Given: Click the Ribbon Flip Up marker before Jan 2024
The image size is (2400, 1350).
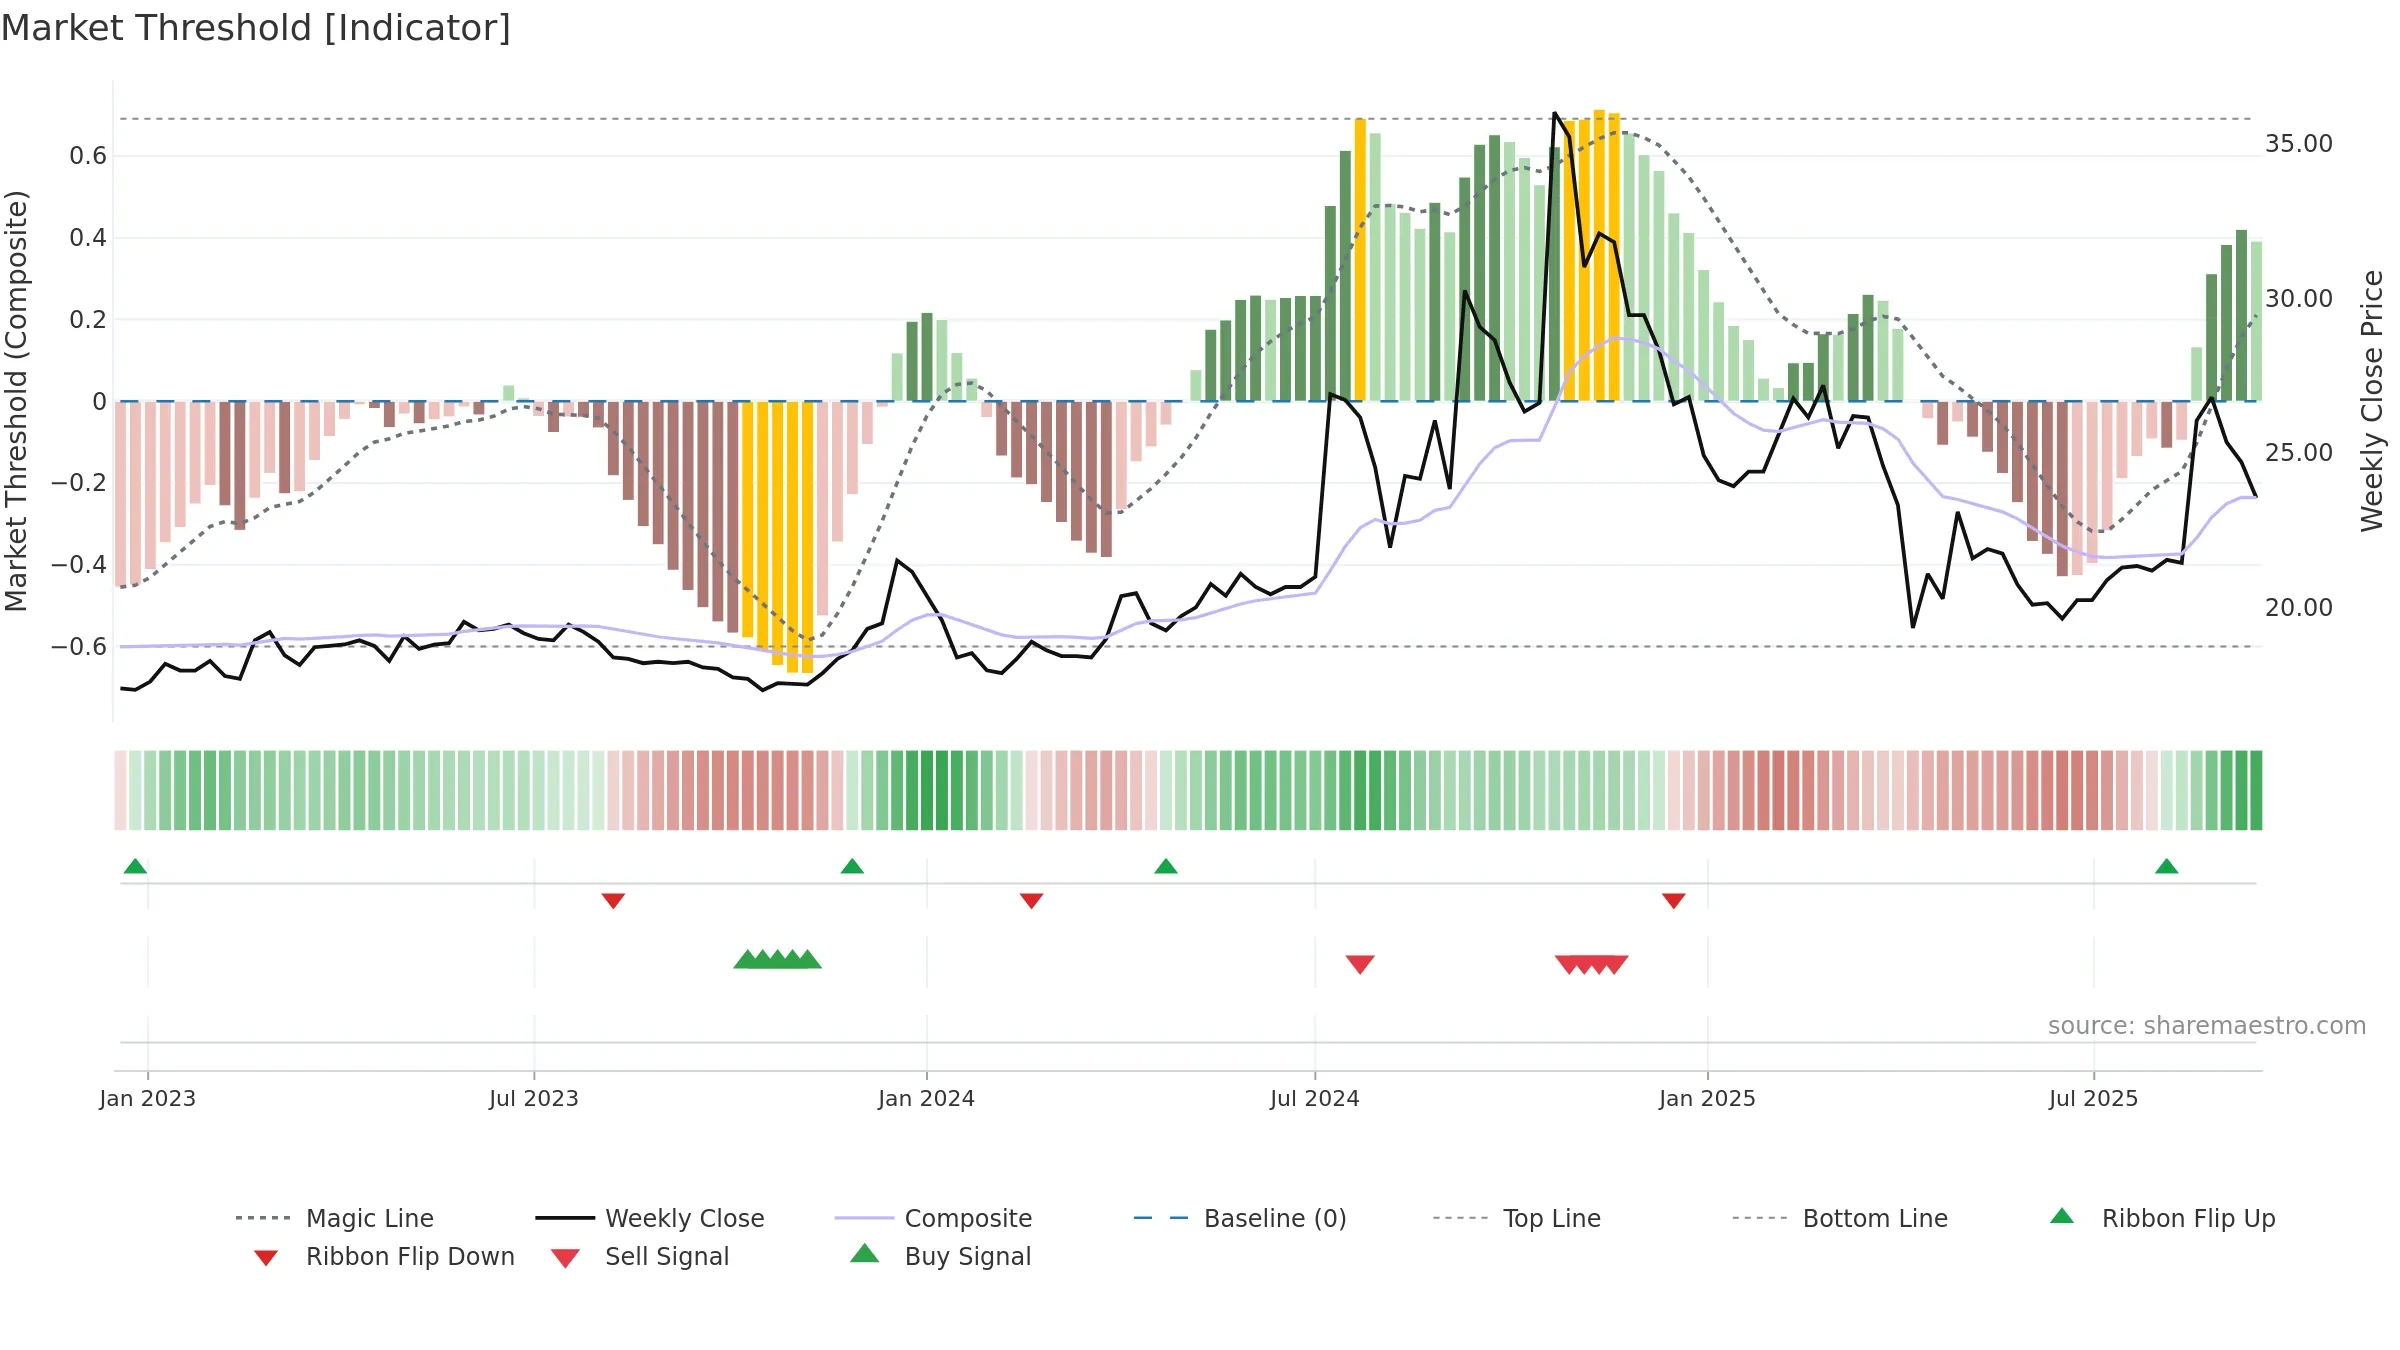Looking at the screenshot, I should point(852,866).
